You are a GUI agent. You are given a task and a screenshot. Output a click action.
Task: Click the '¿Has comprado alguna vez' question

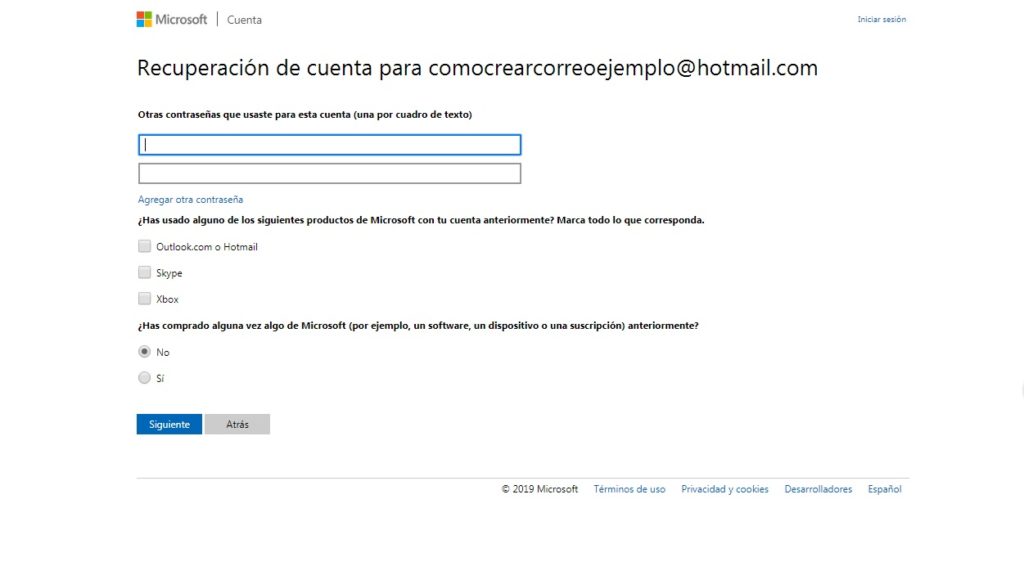(418, 325)
